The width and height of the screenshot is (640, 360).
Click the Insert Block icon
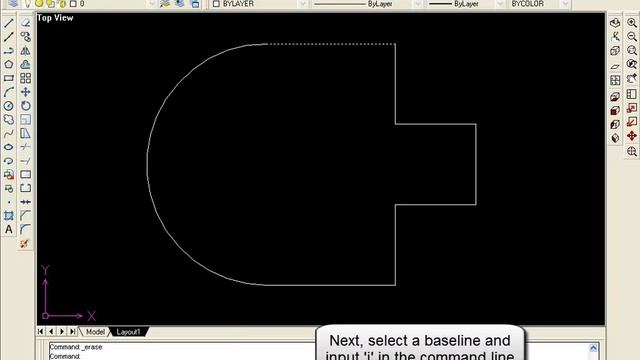click(x=9, y=175)
